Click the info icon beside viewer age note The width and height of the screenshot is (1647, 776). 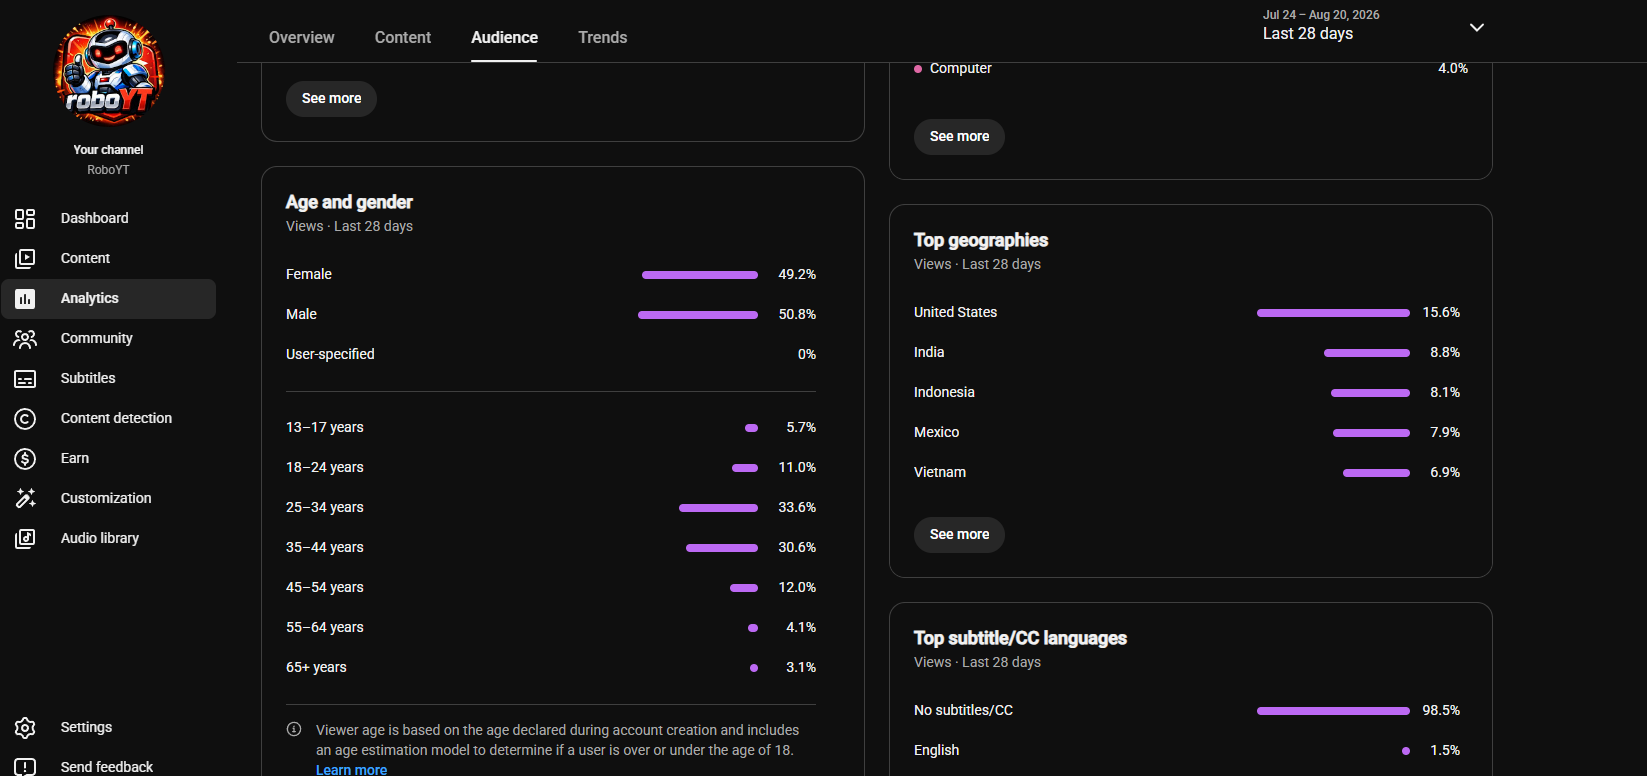[294, 729]
